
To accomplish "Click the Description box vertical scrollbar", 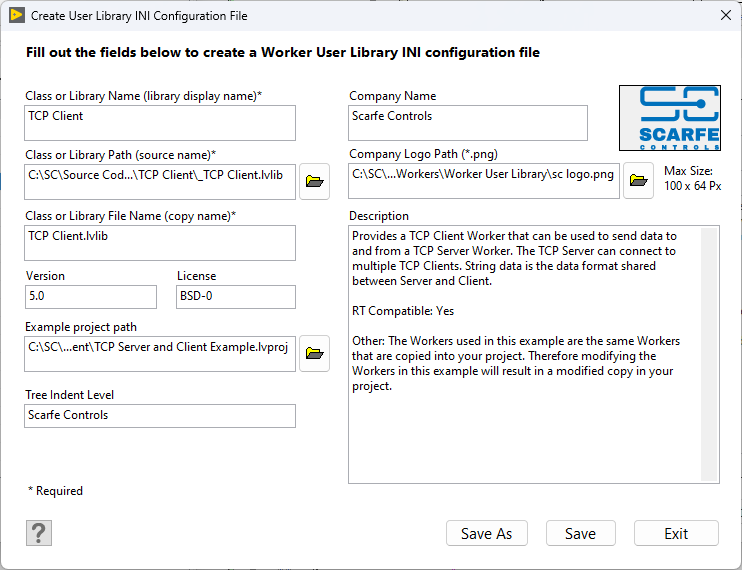I will [x=709, y=354].
